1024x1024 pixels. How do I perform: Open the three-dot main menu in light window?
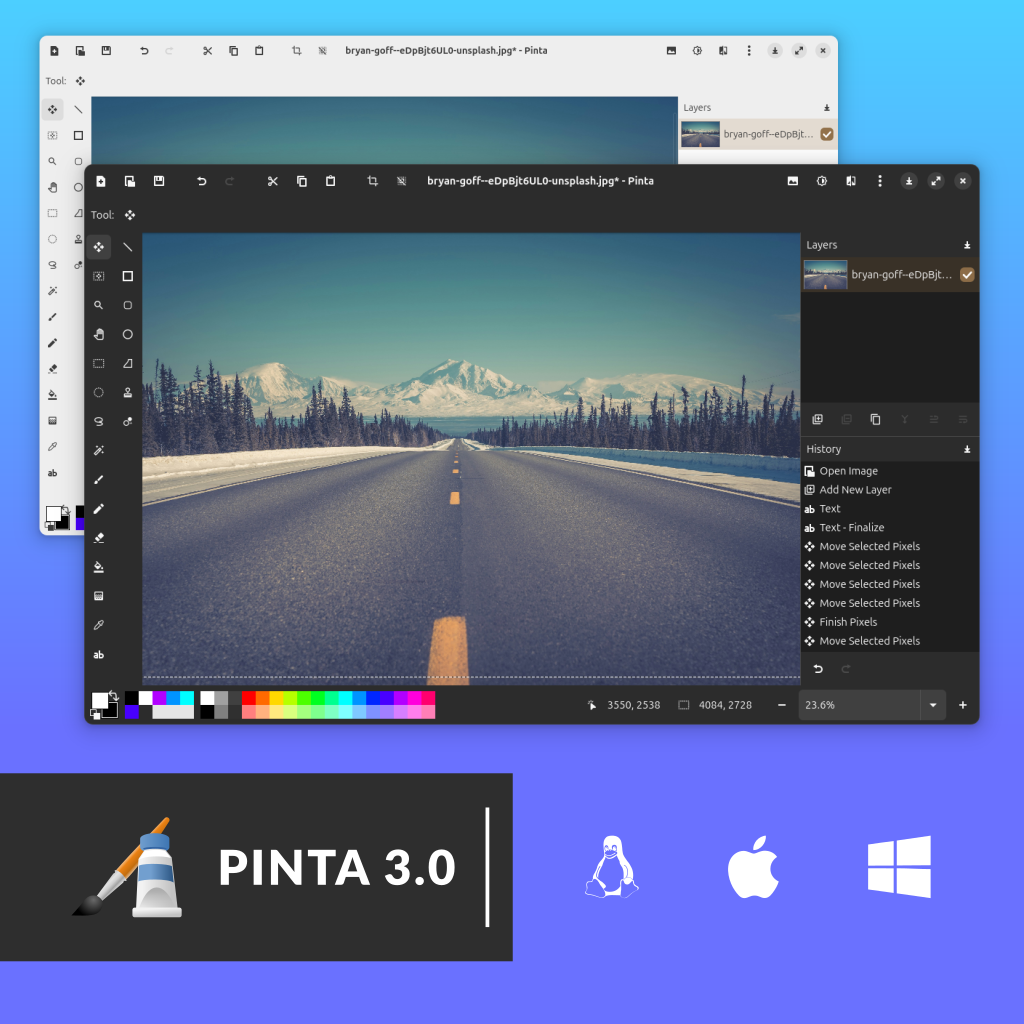click(x=749, y=50)
